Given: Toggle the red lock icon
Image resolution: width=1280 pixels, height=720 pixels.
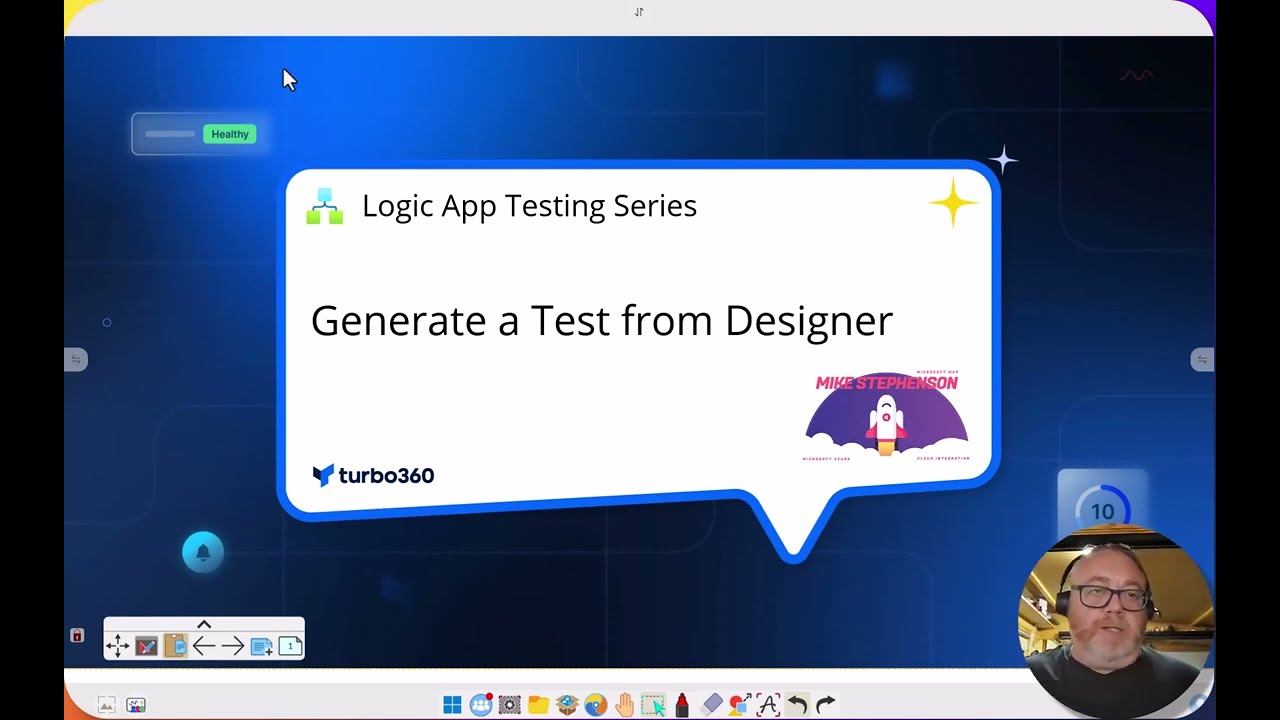Looking at the screenshot, I should pos(77,635).
